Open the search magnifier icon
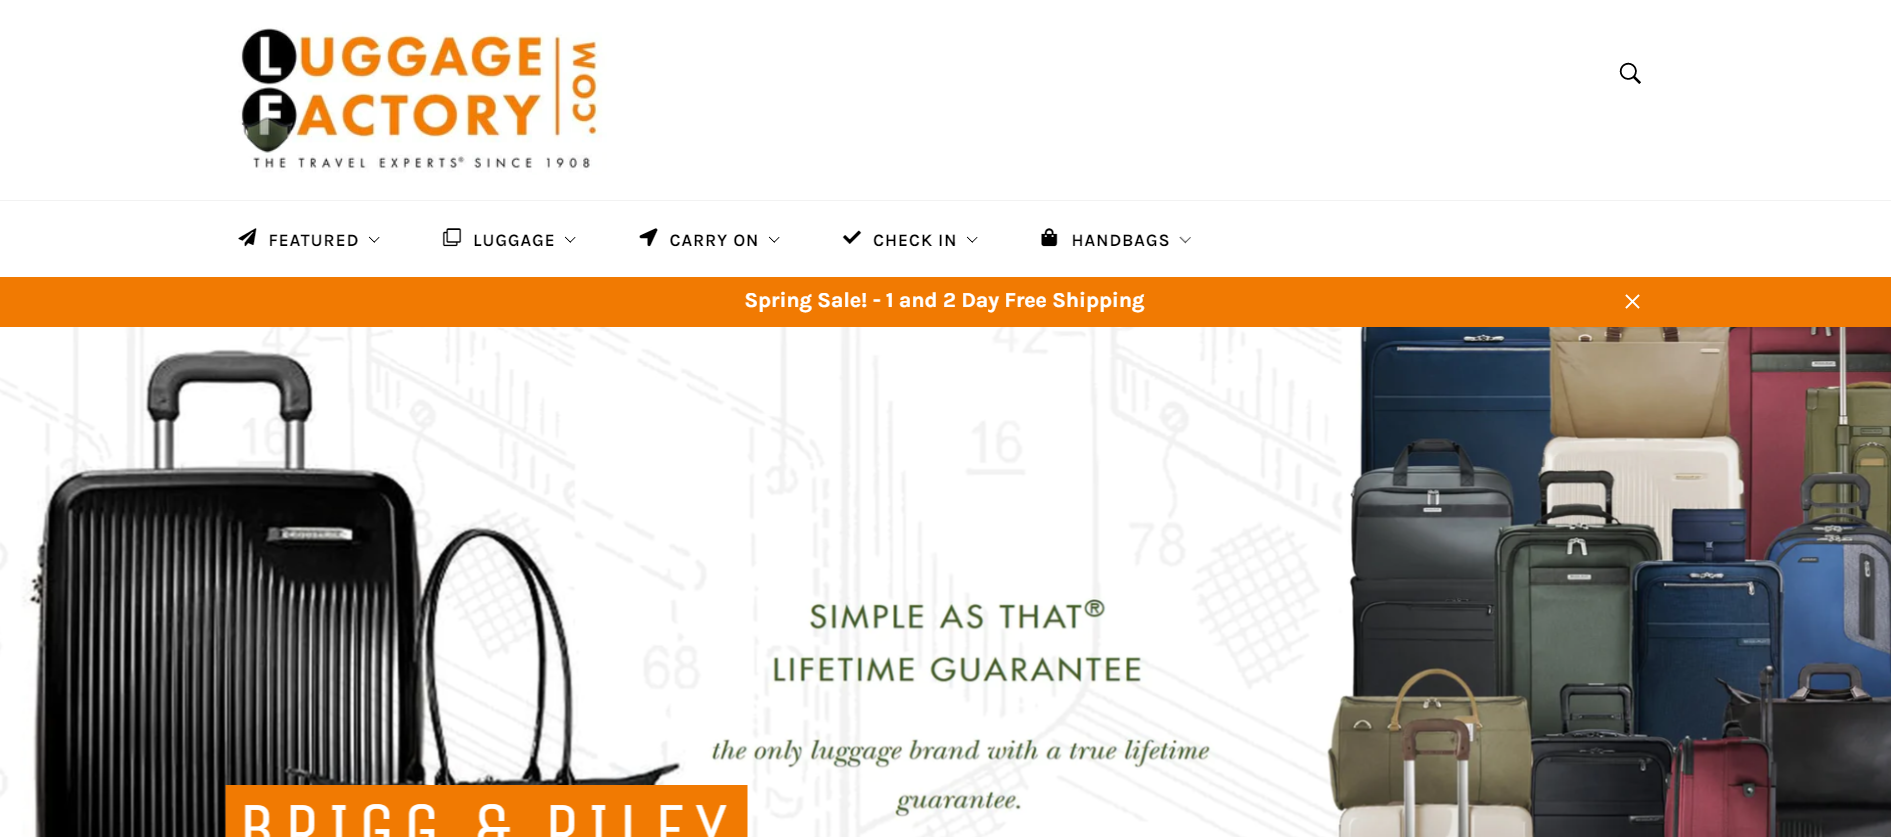This screenshot has height=837, width=1891. pyautogui.click(x=1630, y=73)
